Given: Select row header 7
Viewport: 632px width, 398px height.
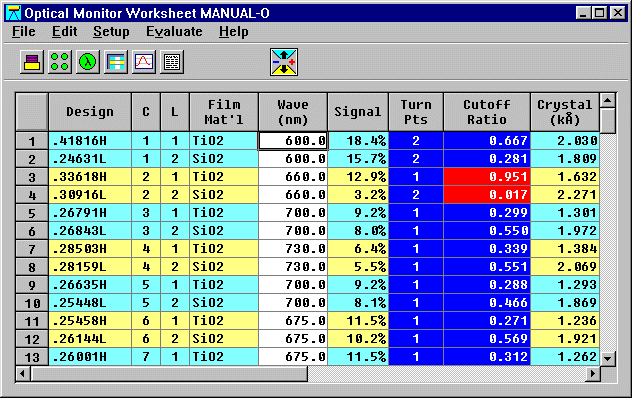Looking at the screenshot, I should coord(32,249).
